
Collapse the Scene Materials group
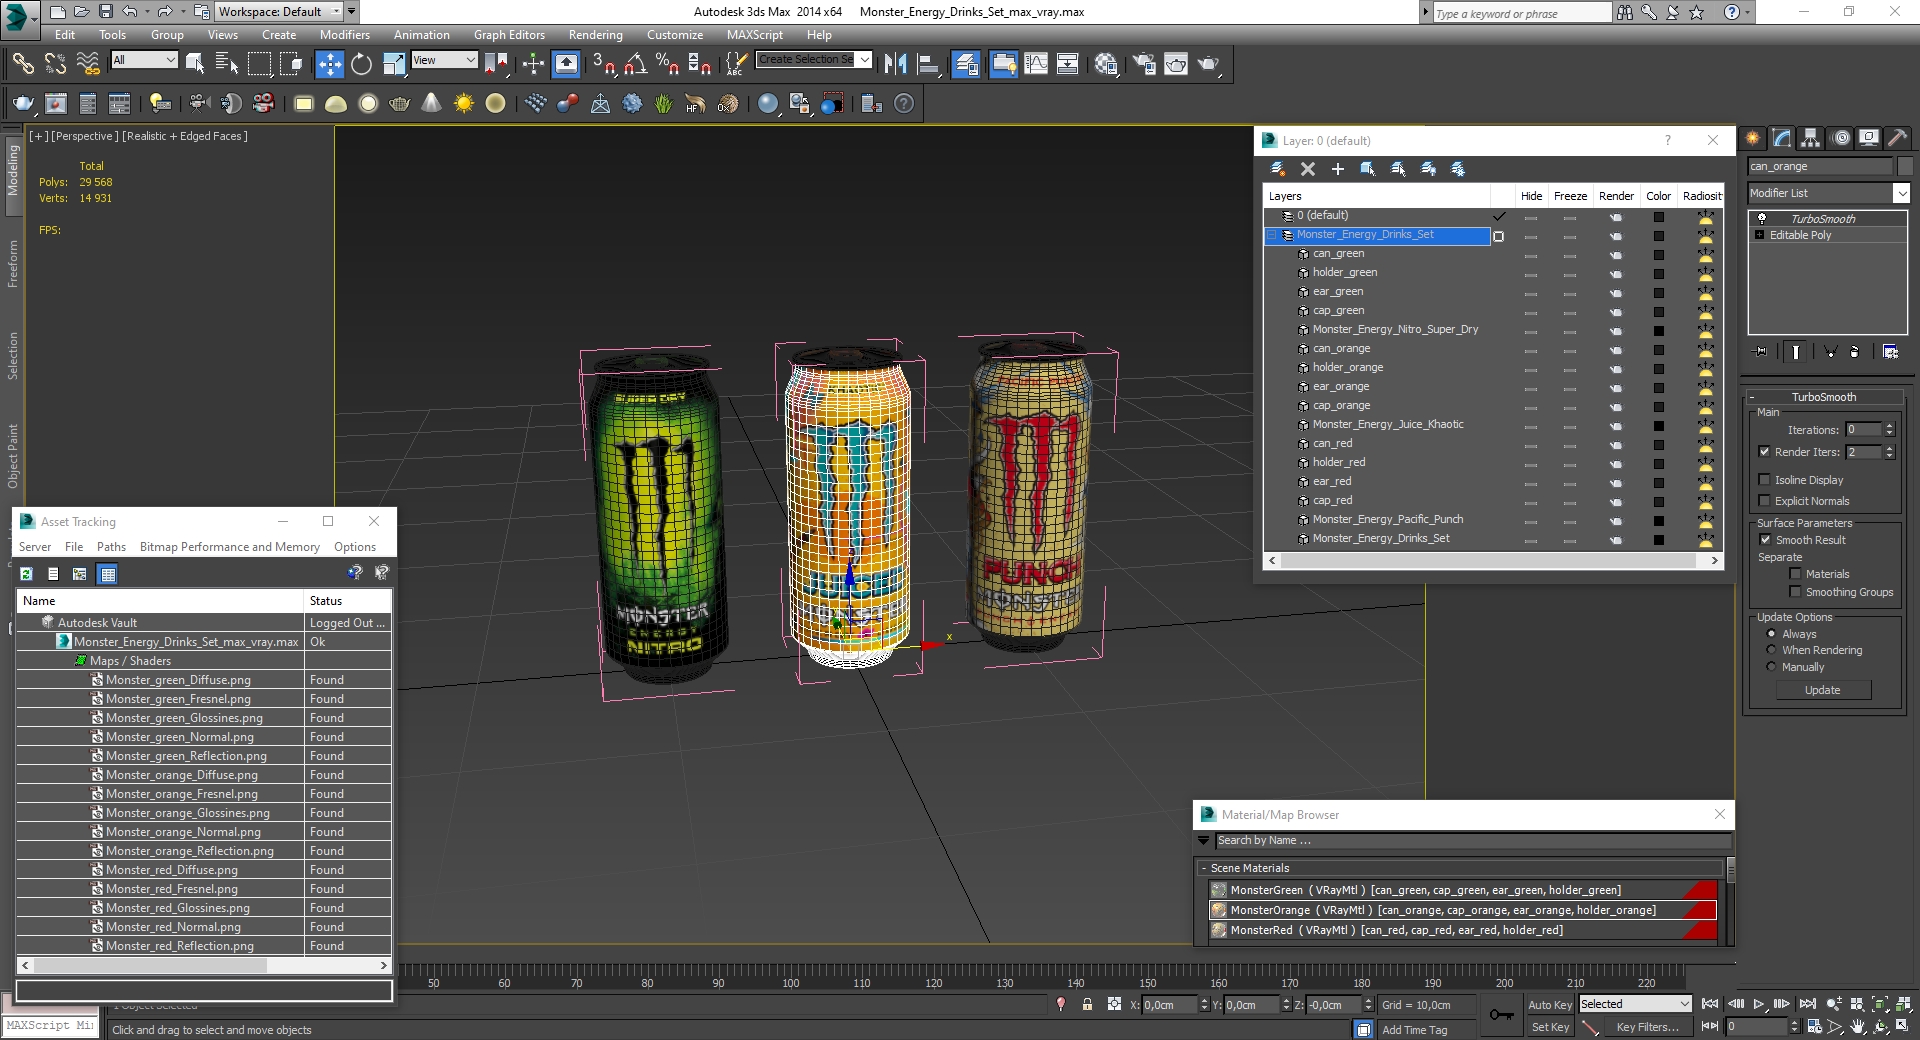pyautogui.click(x=1204, y=868)
